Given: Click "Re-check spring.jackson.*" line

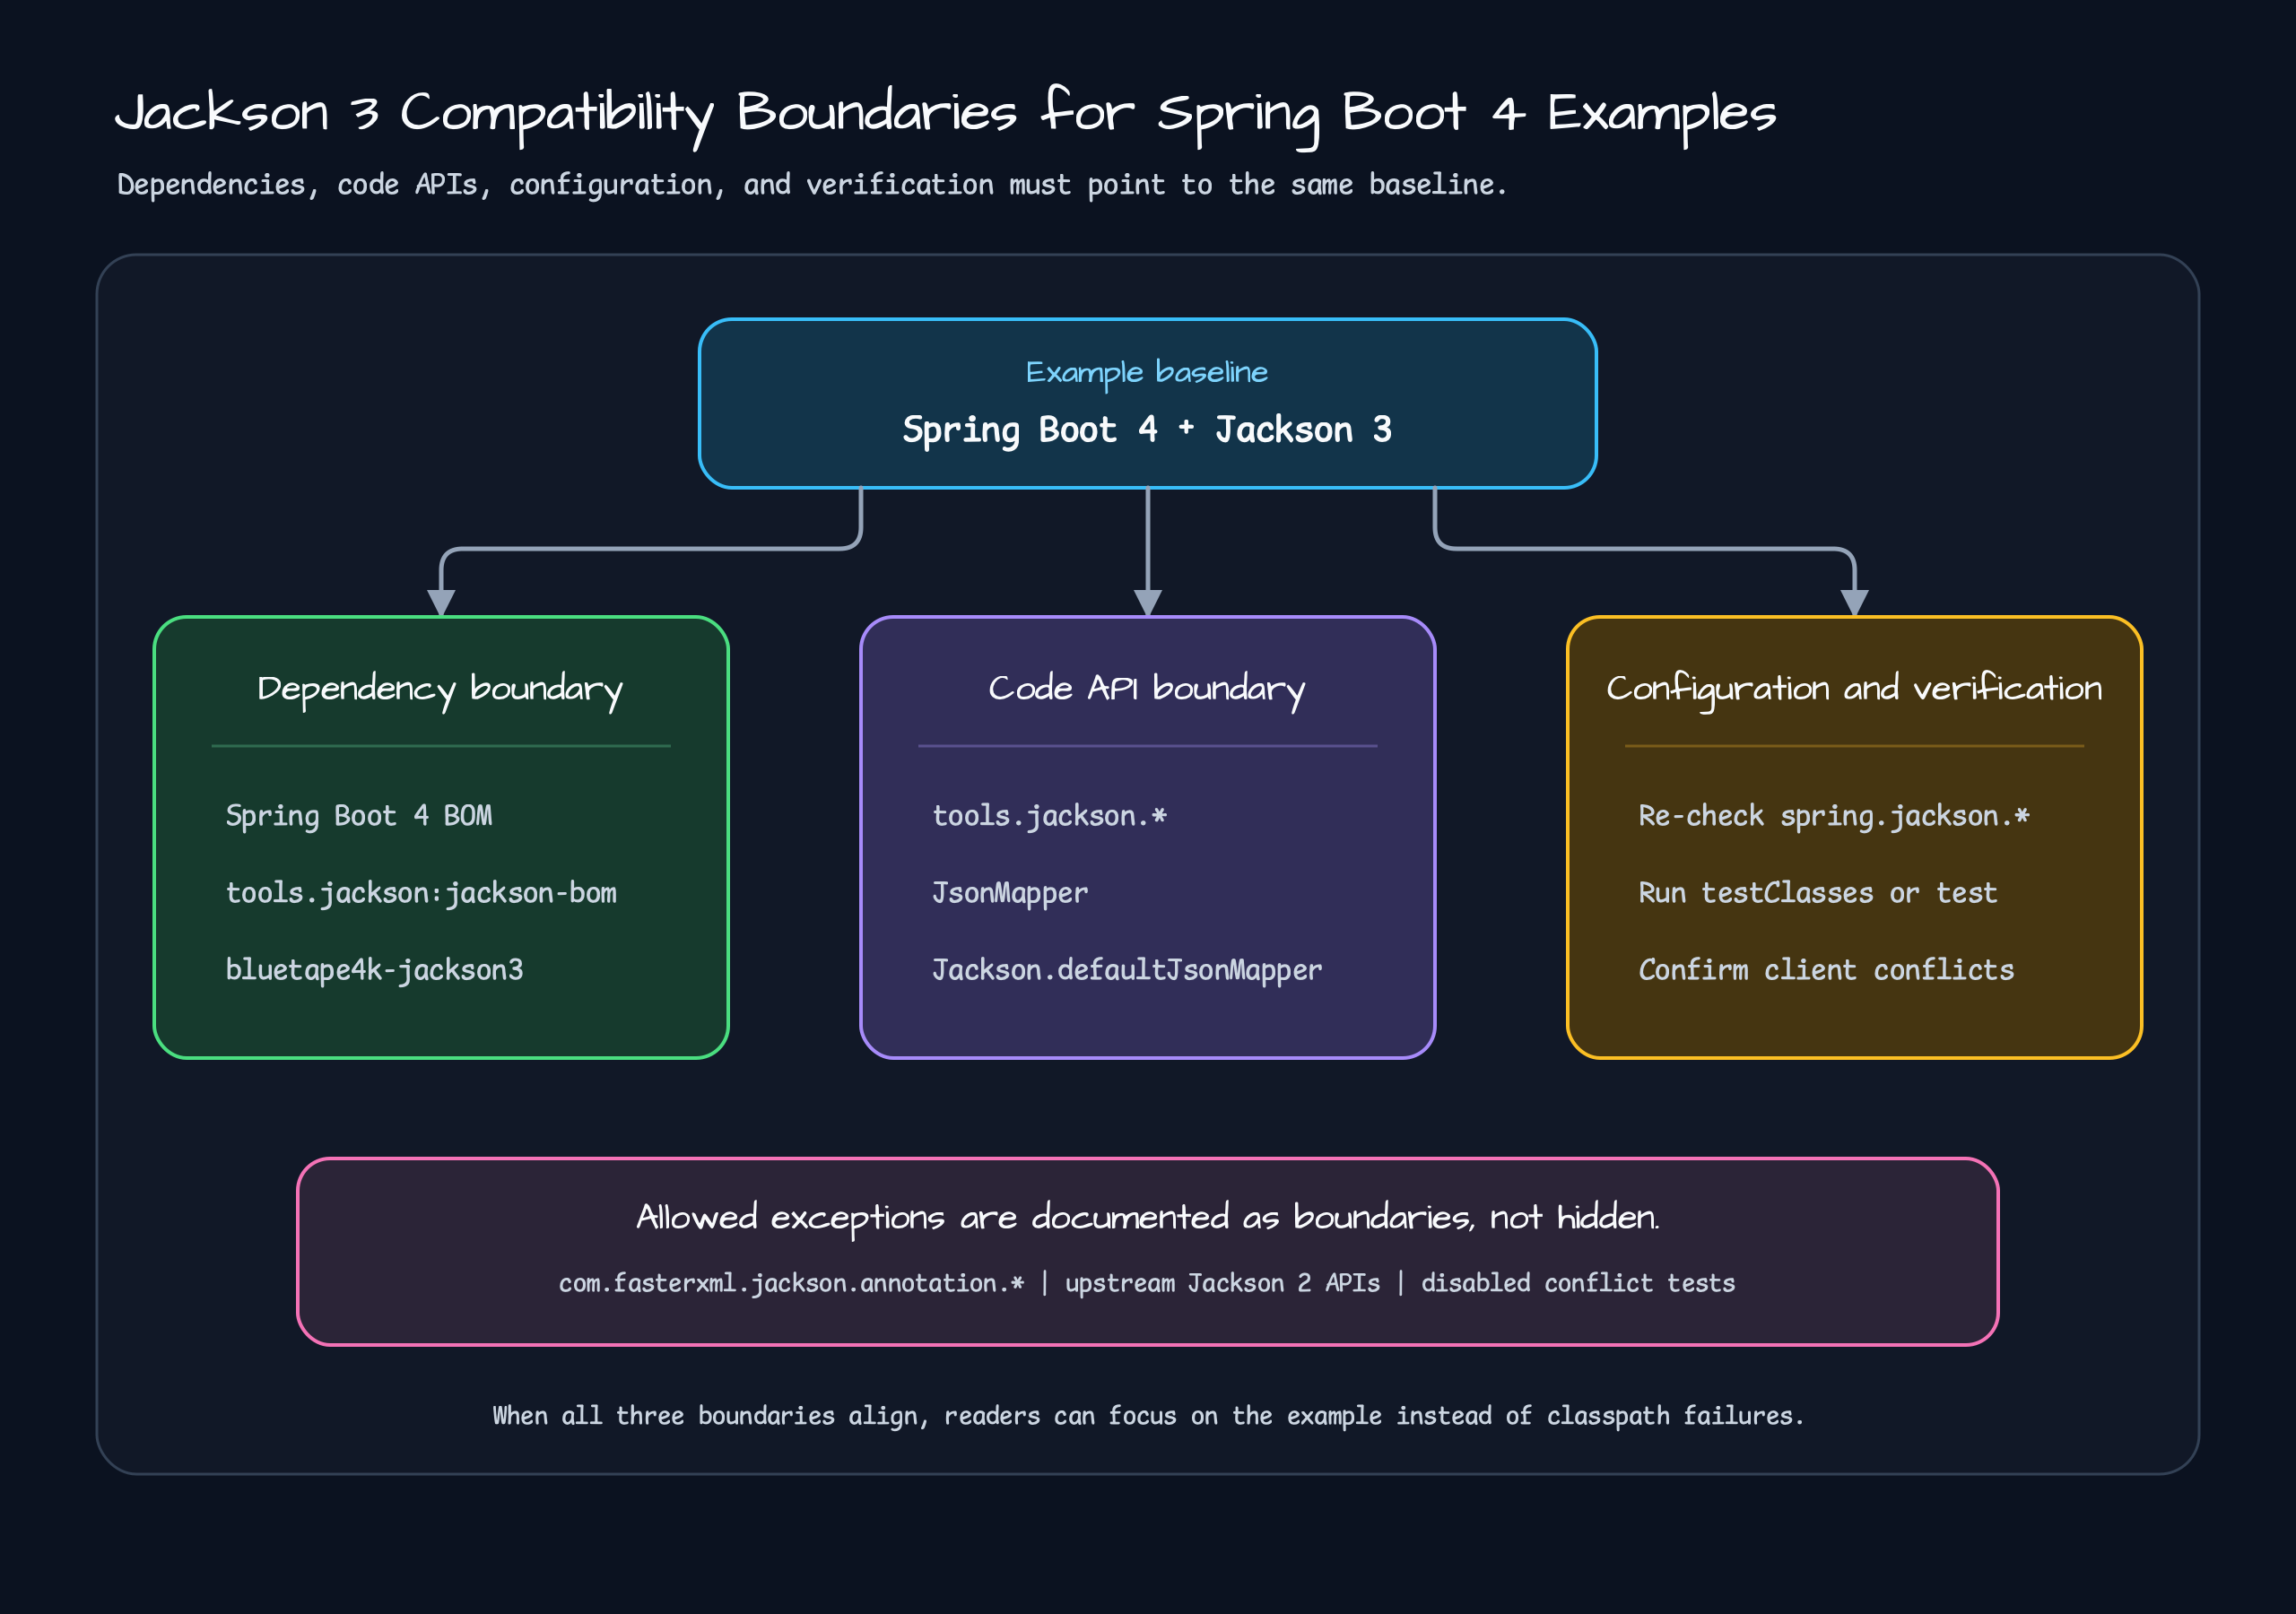Looking at the screenshot, I should click(1834, 816).
